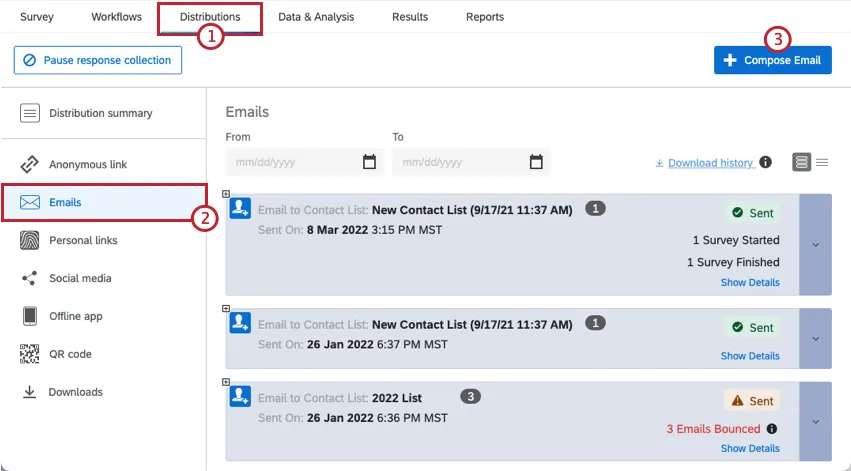
Task: Click the Compose Email button
Action: pyautogui.click(x=773, y=60)
